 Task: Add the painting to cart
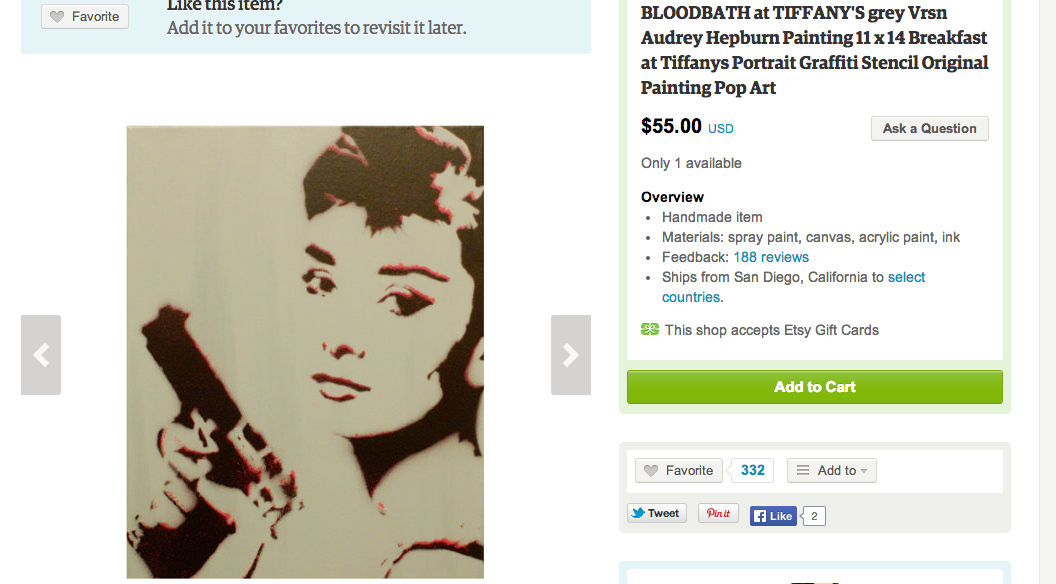814,387
